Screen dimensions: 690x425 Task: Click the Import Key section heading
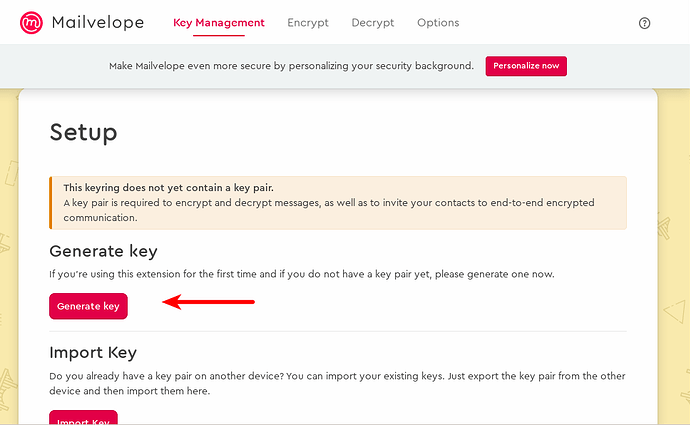click(x=93, y=353)
